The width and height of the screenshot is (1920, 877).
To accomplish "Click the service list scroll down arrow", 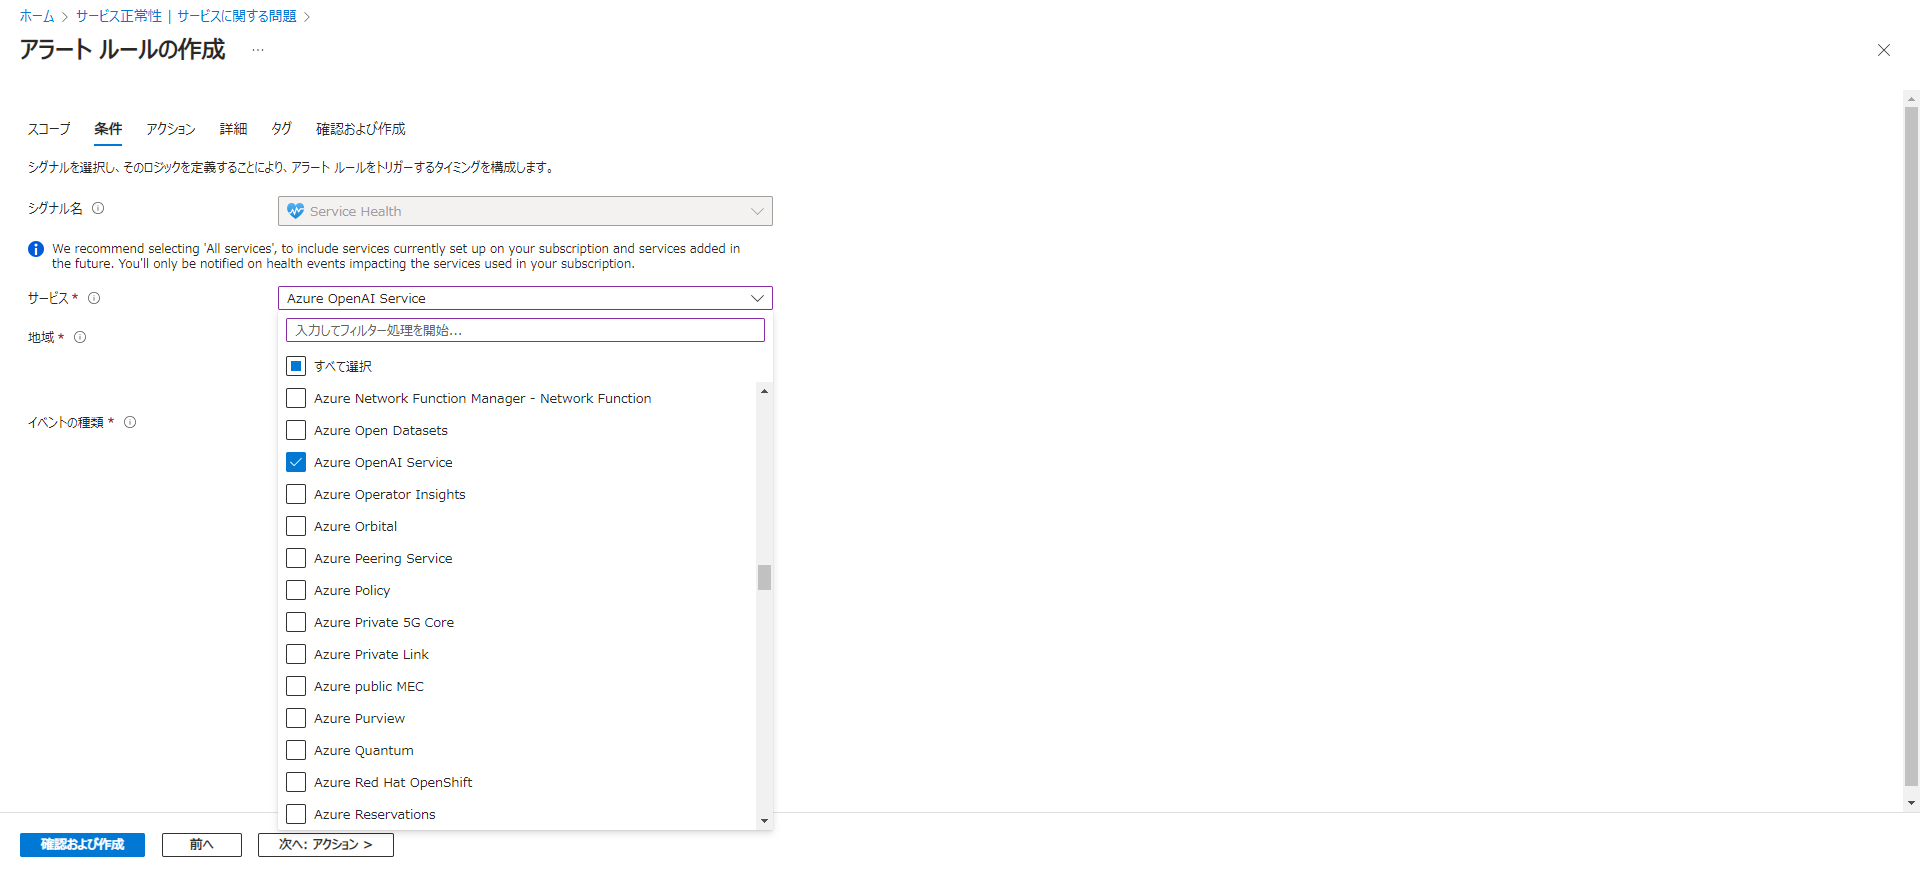I will pos(764,821).
